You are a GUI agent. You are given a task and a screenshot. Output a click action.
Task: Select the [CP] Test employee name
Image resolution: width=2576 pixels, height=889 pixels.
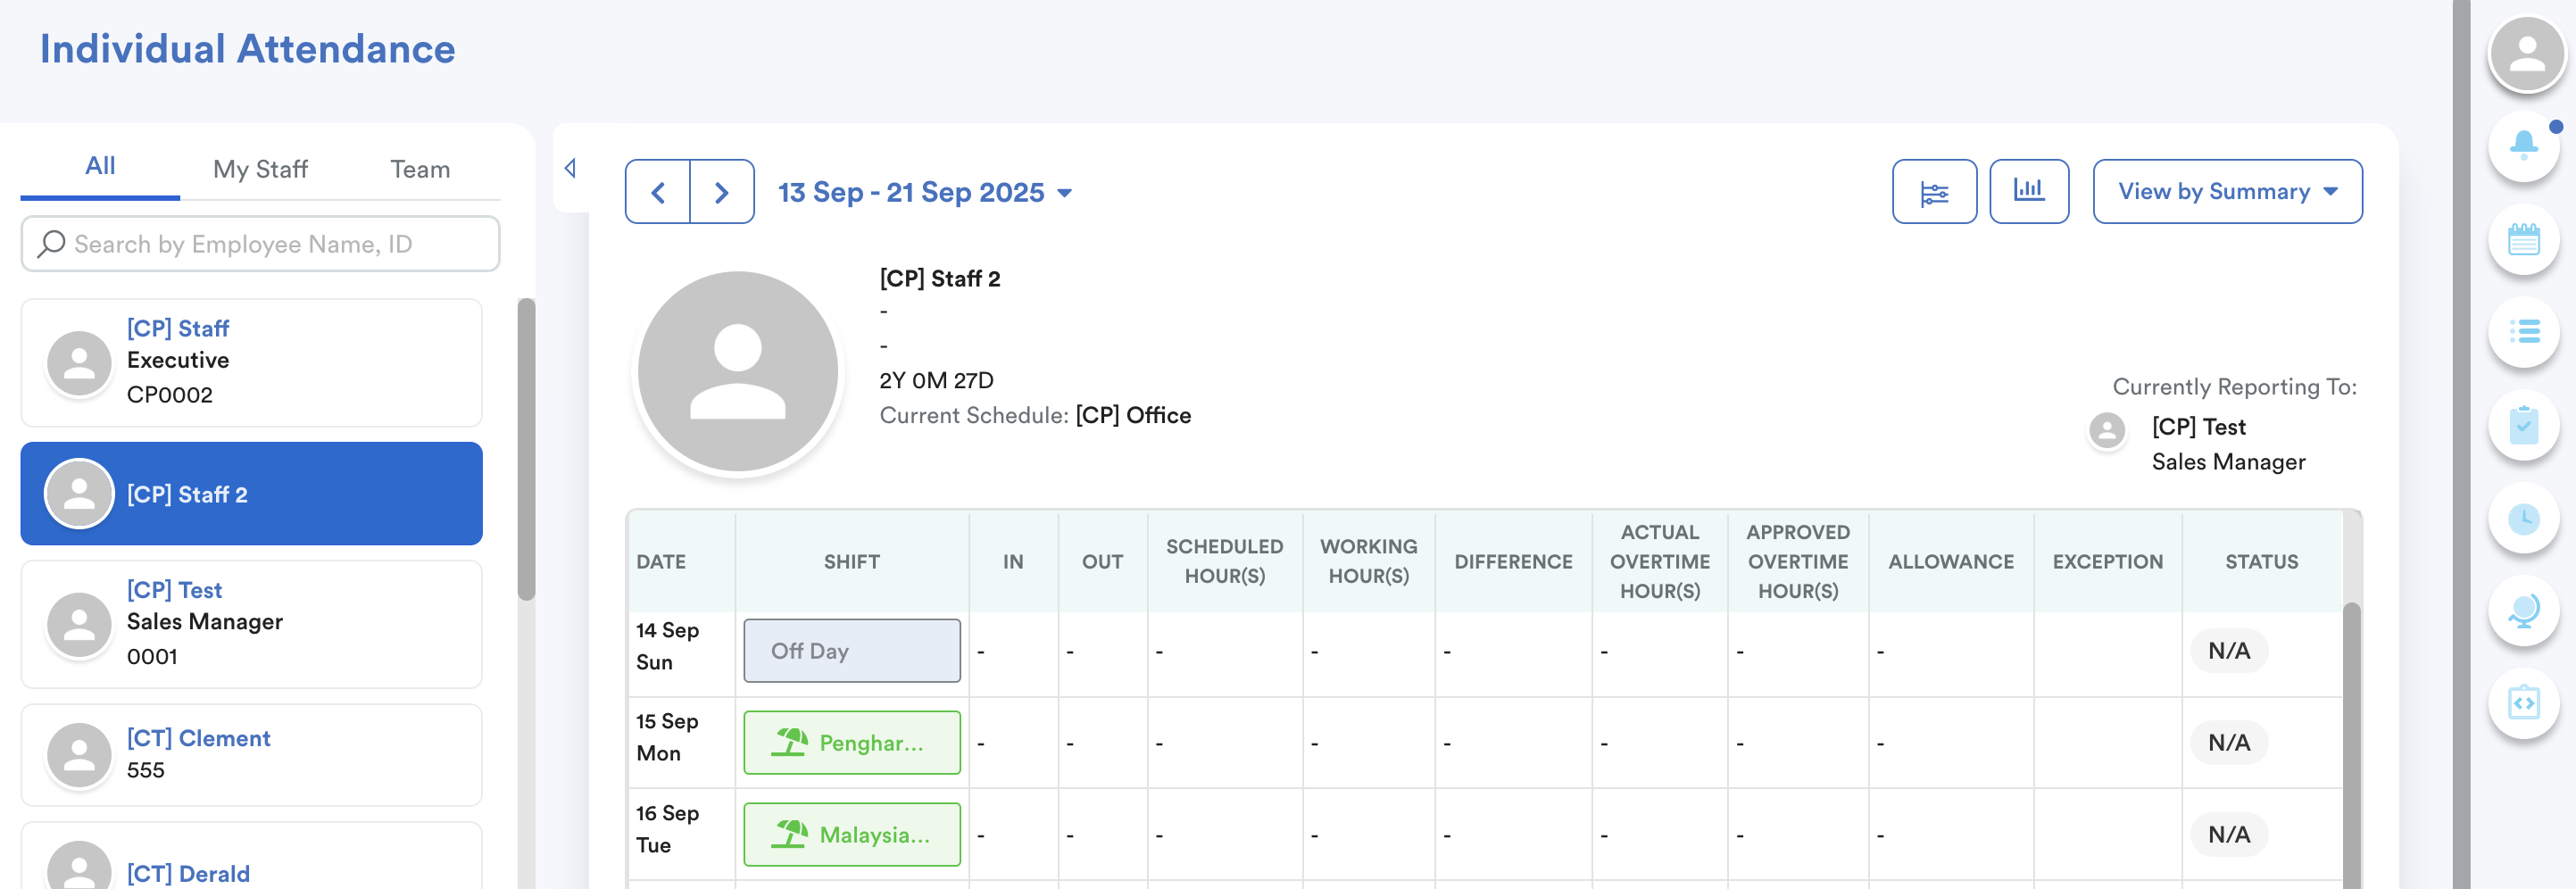pos(174,590)
